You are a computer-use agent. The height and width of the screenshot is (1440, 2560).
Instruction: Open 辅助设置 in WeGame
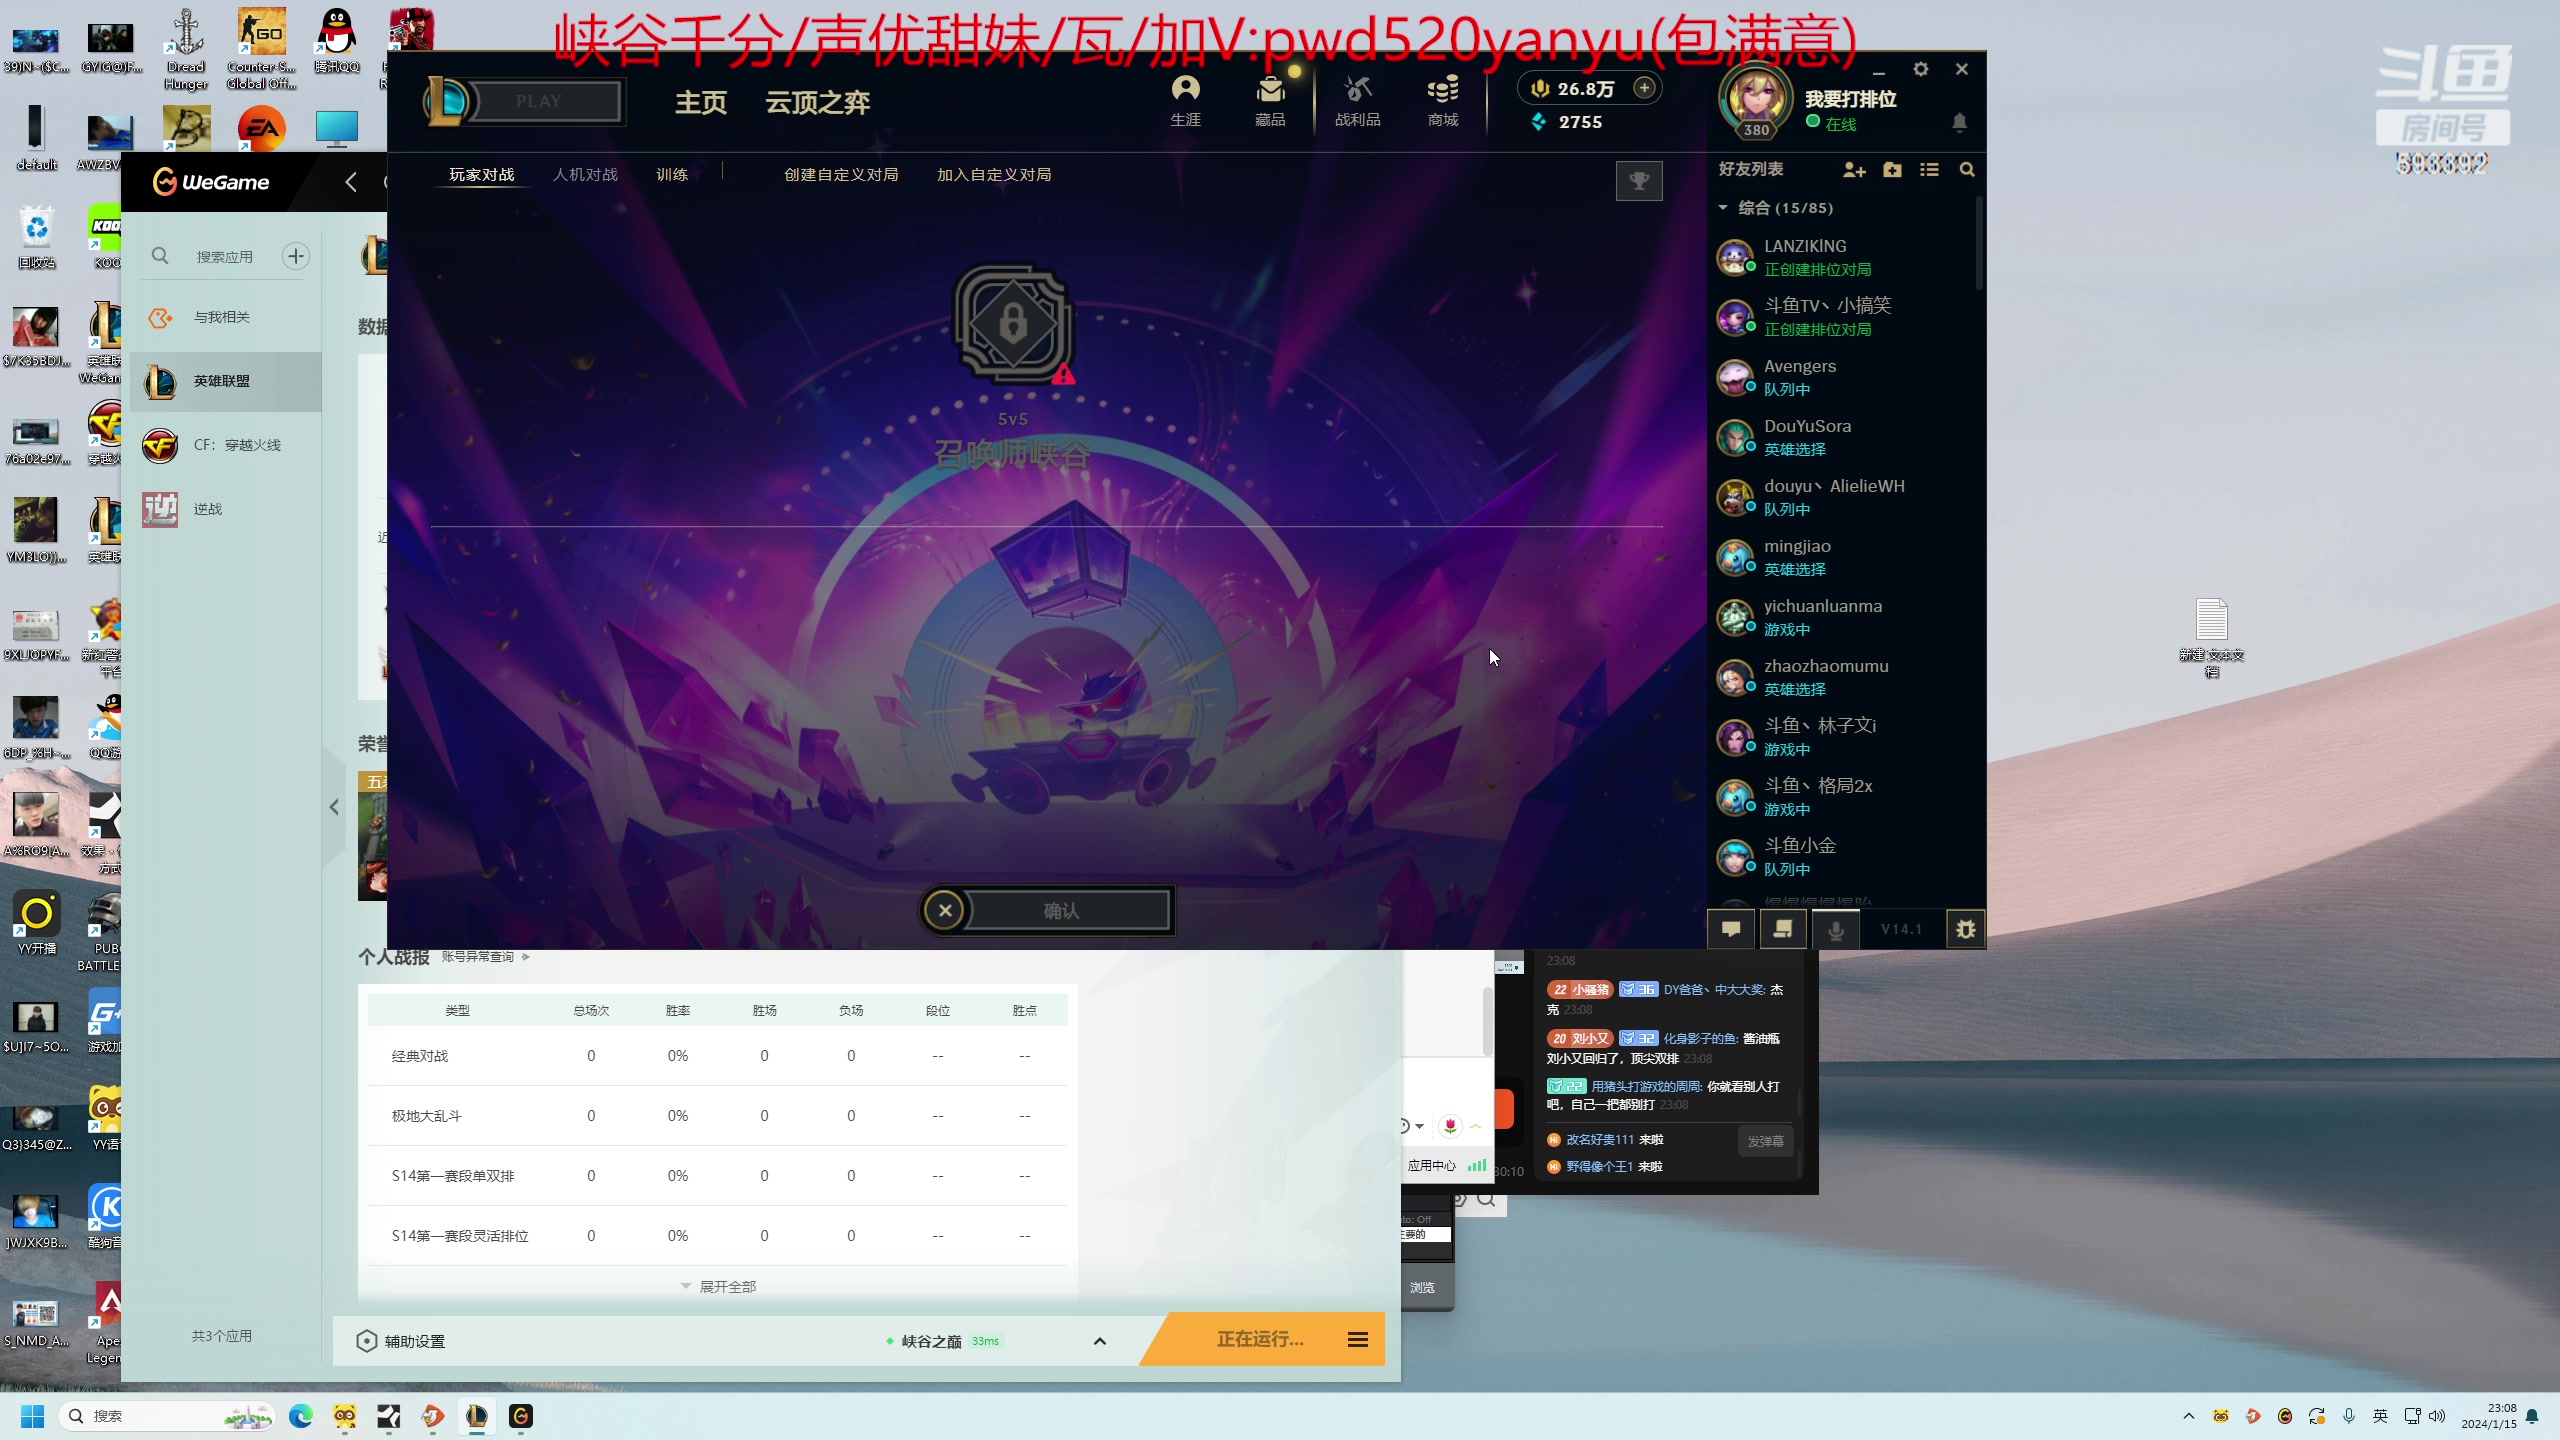[401, 1341]
